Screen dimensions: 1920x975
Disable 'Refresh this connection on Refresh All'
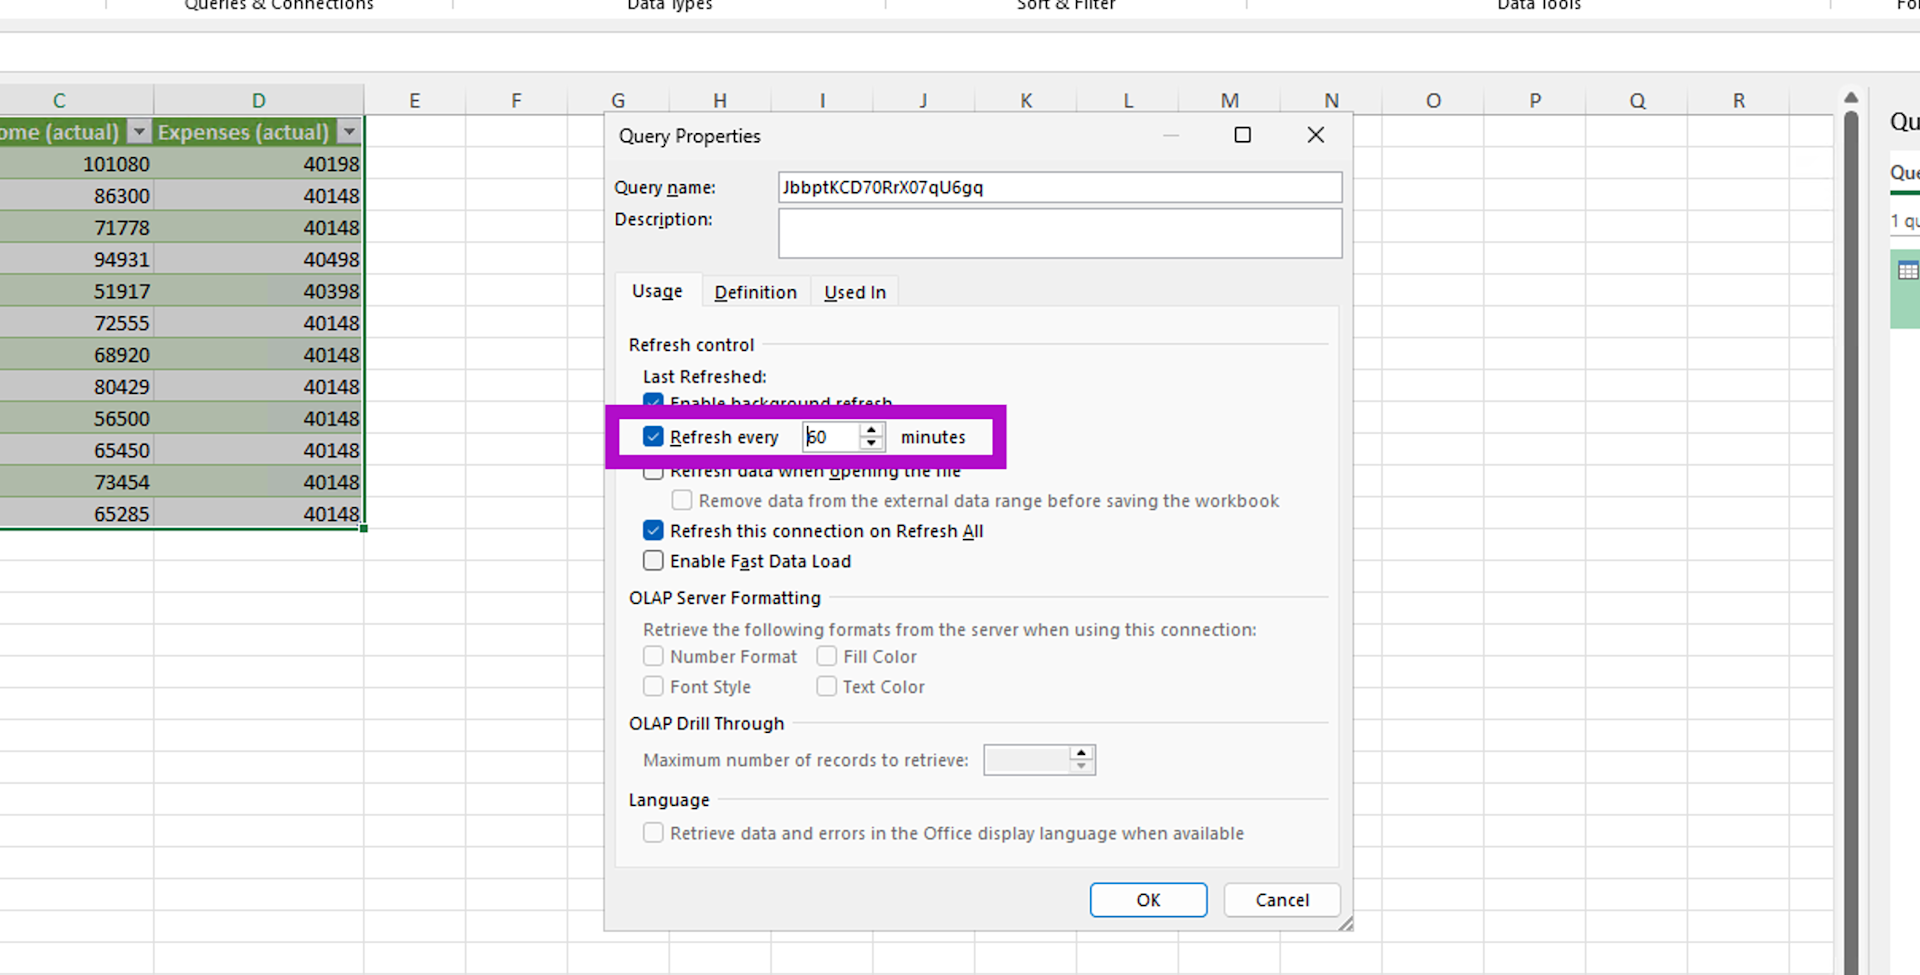[x=653, y=530]
